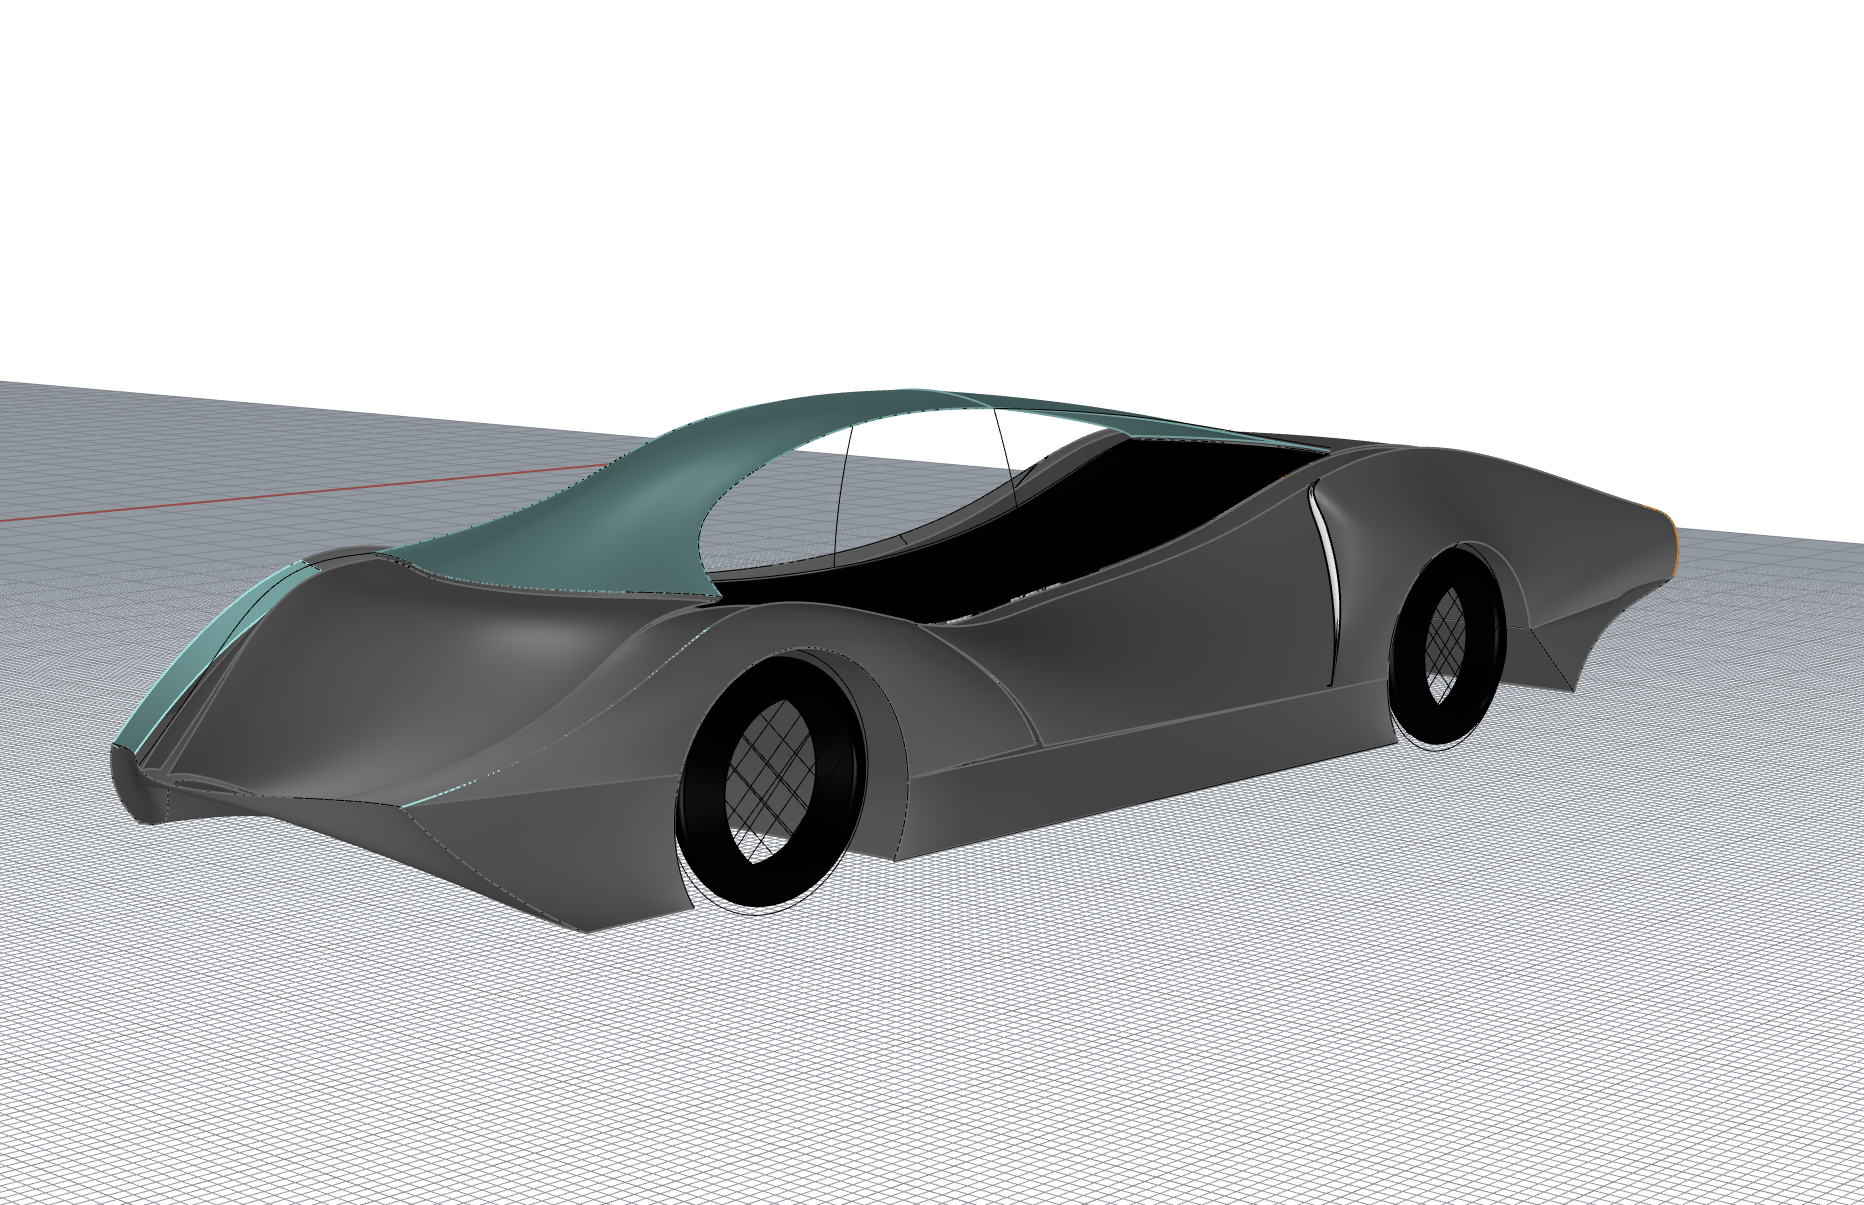Pick the crosshatched hub inside the right wheel
Viewport: 1864px width, 1205px height.
[x=1444, y=645]
